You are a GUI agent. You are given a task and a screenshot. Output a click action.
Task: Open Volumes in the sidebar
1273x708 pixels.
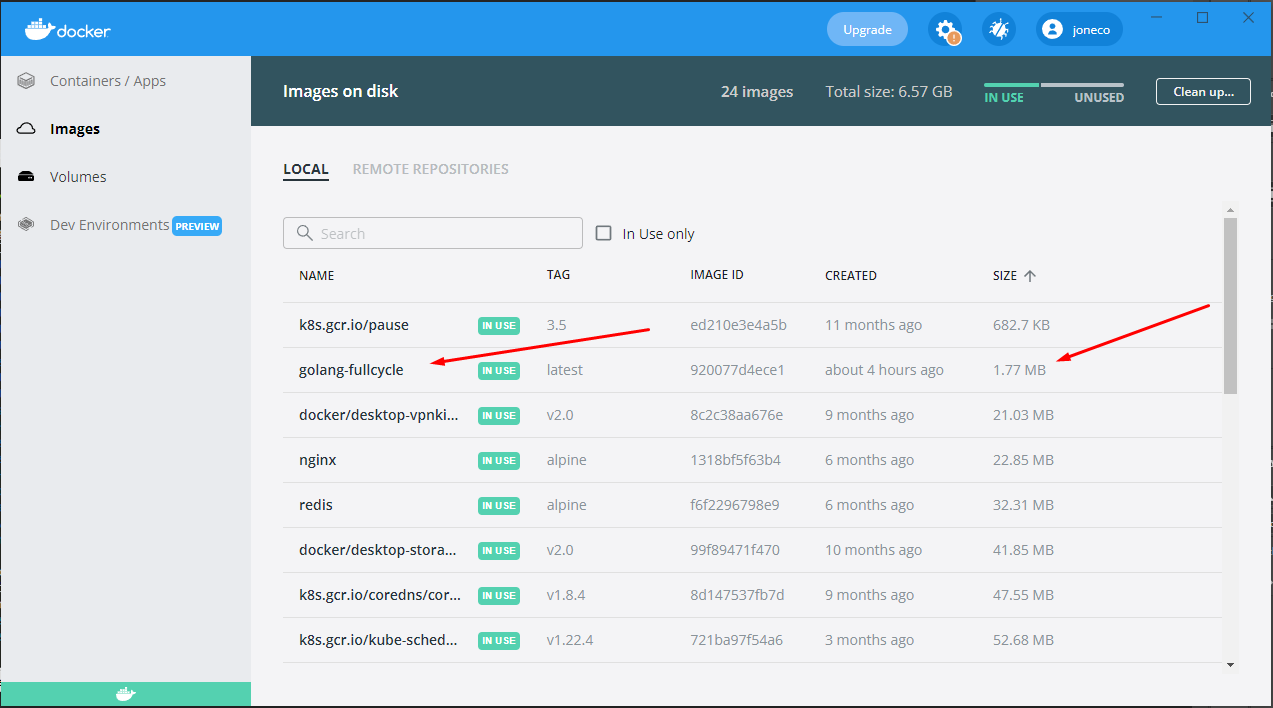coord(78,177)
